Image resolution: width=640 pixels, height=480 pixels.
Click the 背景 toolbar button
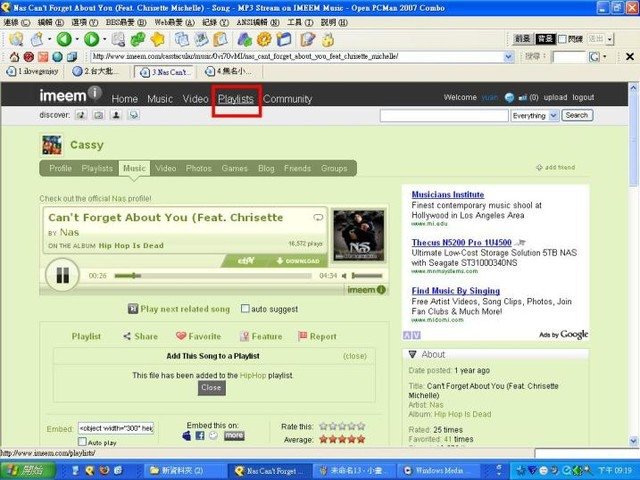tap(545, 39)
